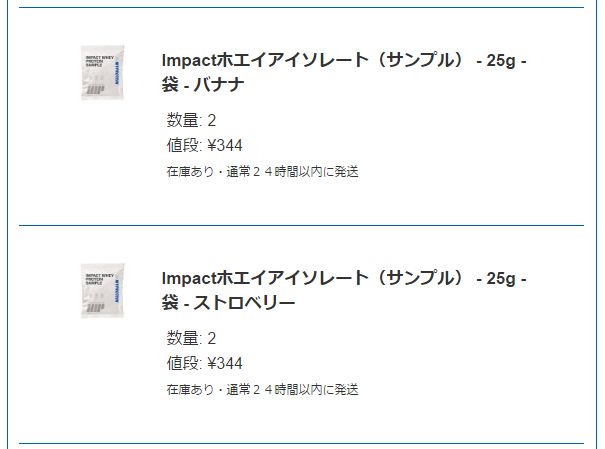Click the grey MP mark on banana pouch
605x449 pixels.
(x=95, y=90)
